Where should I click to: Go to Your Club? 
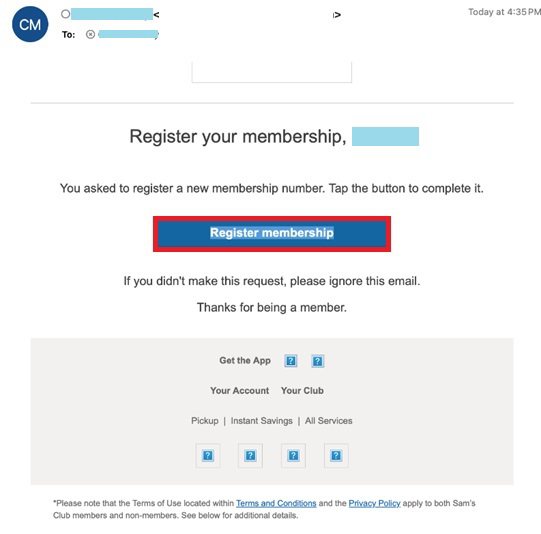[302, 390]
